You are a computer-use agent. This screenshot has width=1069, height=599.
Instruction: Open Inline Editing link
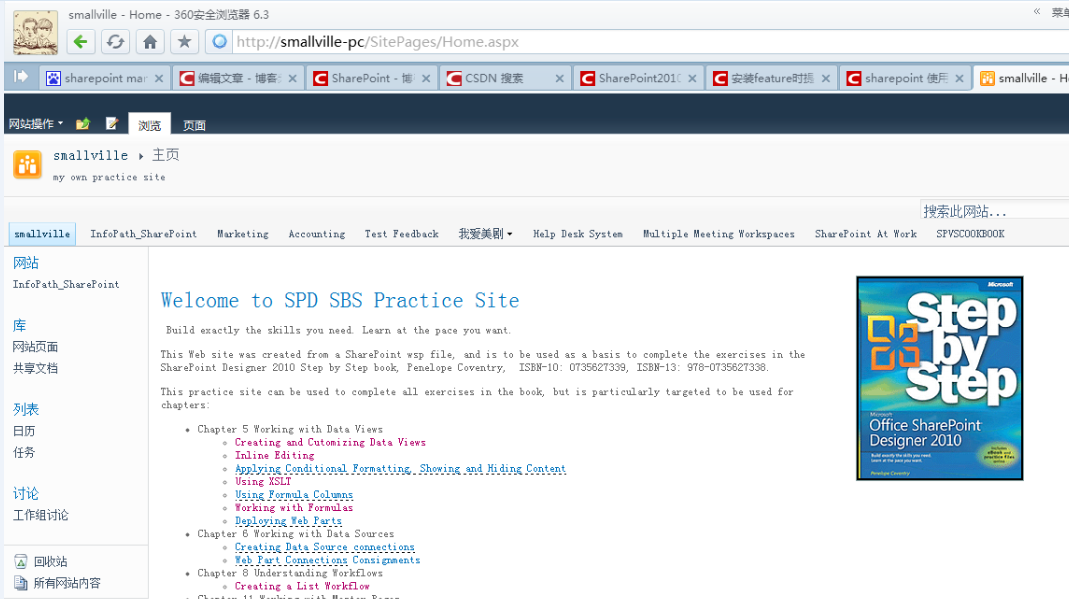pos(275,455)
